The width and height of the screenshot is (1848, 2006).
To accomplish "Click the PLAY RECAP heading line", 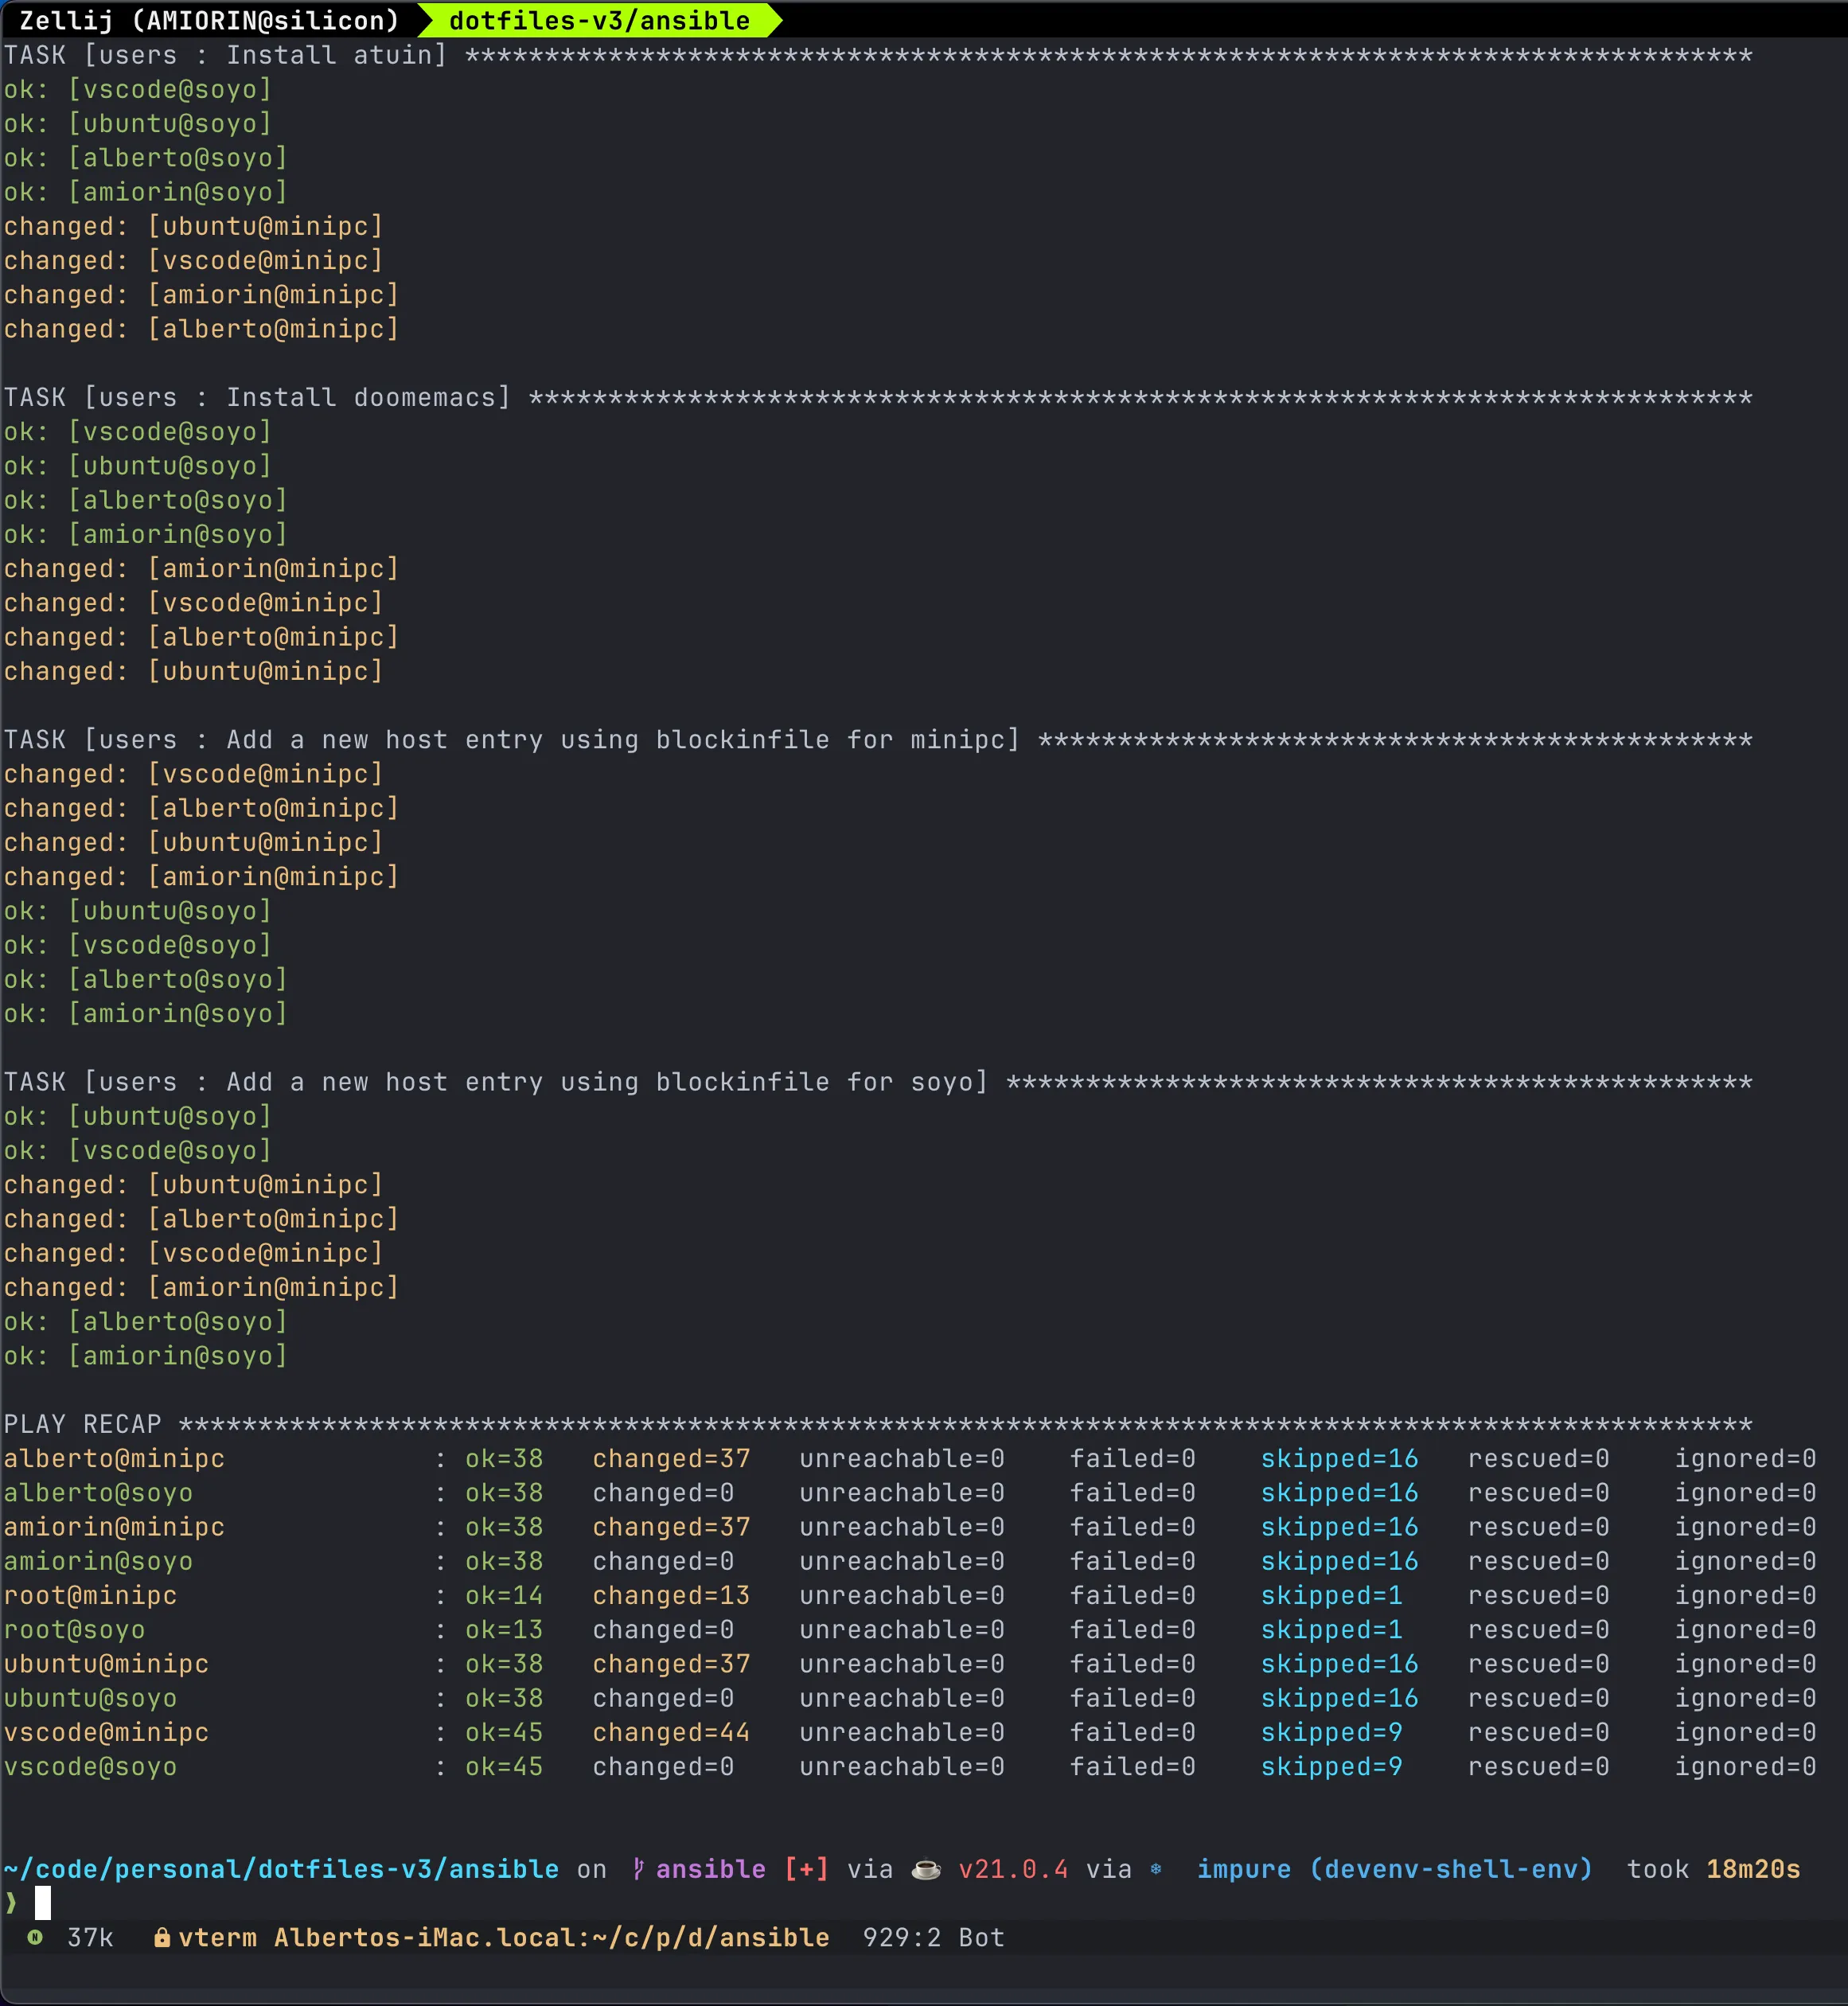I will (83, 1424).
